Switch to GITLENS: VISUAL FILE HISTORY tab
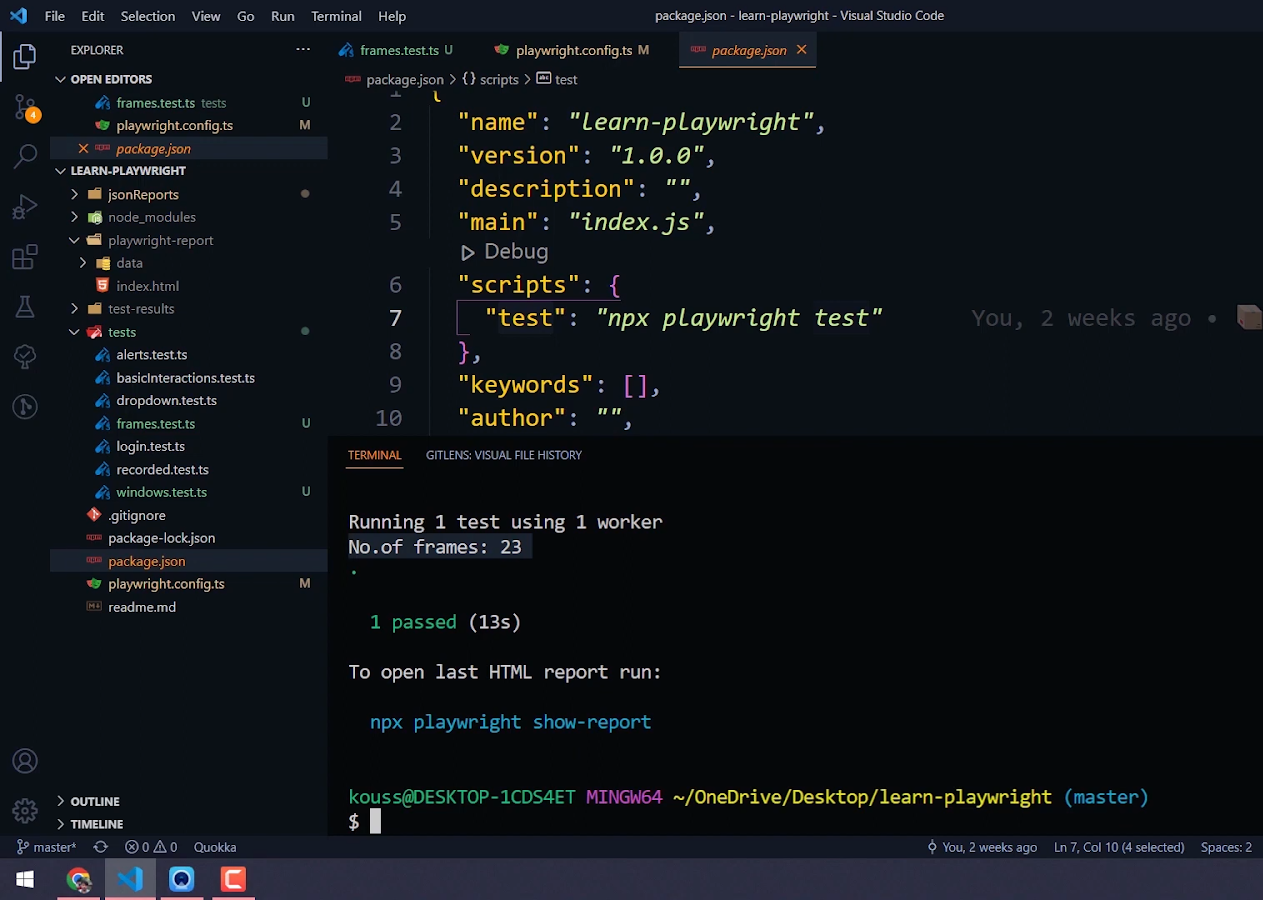Image resolution: width=1263 pixels, height=900 pixels. [x=504, y=455]
